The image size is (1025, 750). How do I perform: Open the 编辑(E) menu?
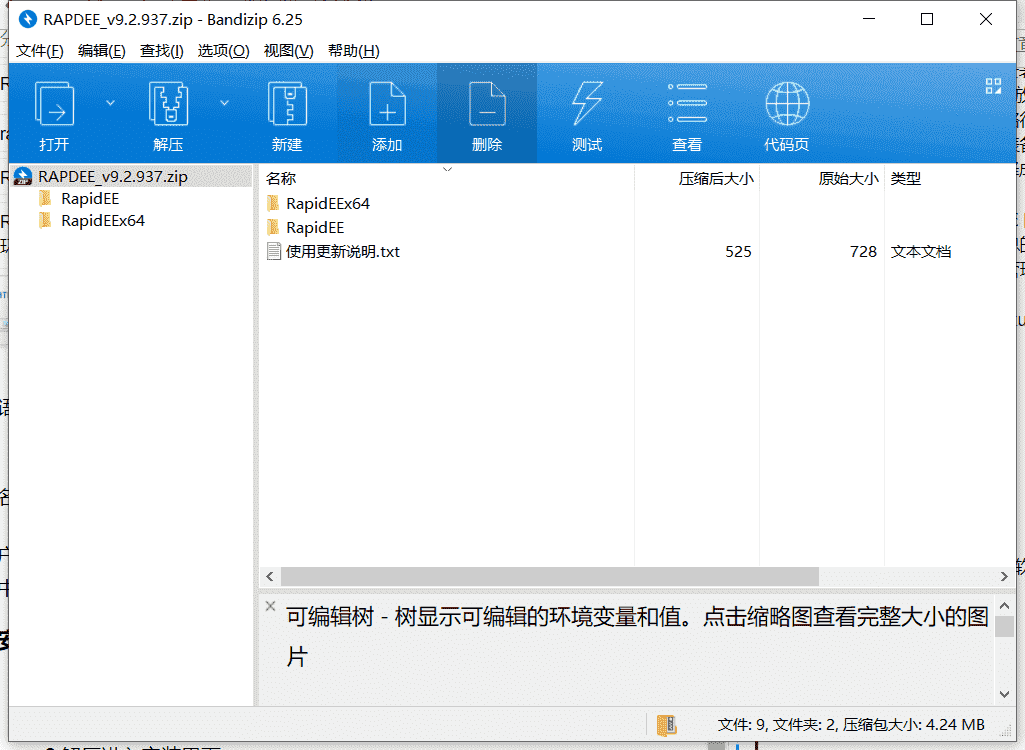click(x=101, y=51)
